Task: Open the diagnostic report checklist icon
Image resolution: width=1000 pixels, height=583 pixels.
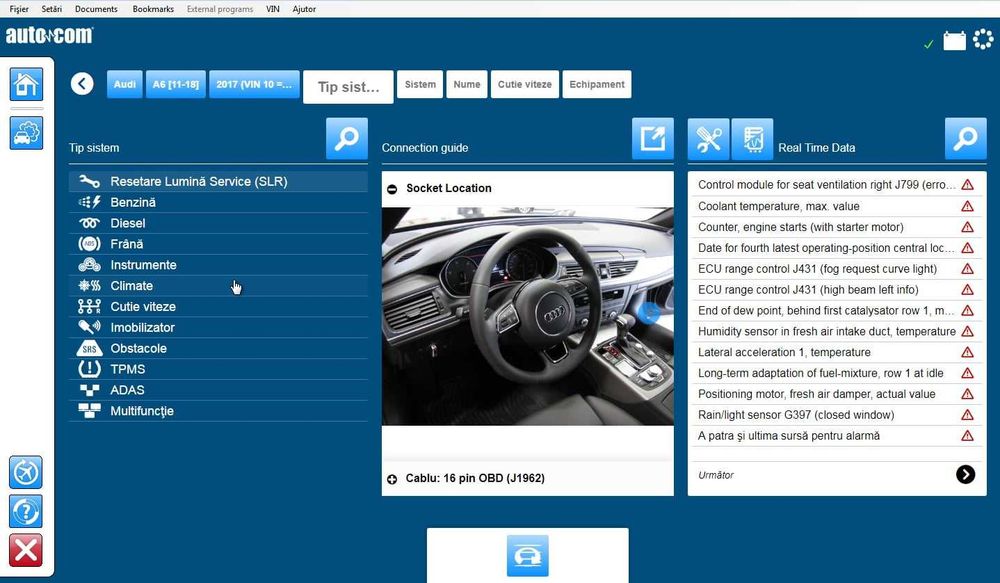Action: tap(753, 138)
